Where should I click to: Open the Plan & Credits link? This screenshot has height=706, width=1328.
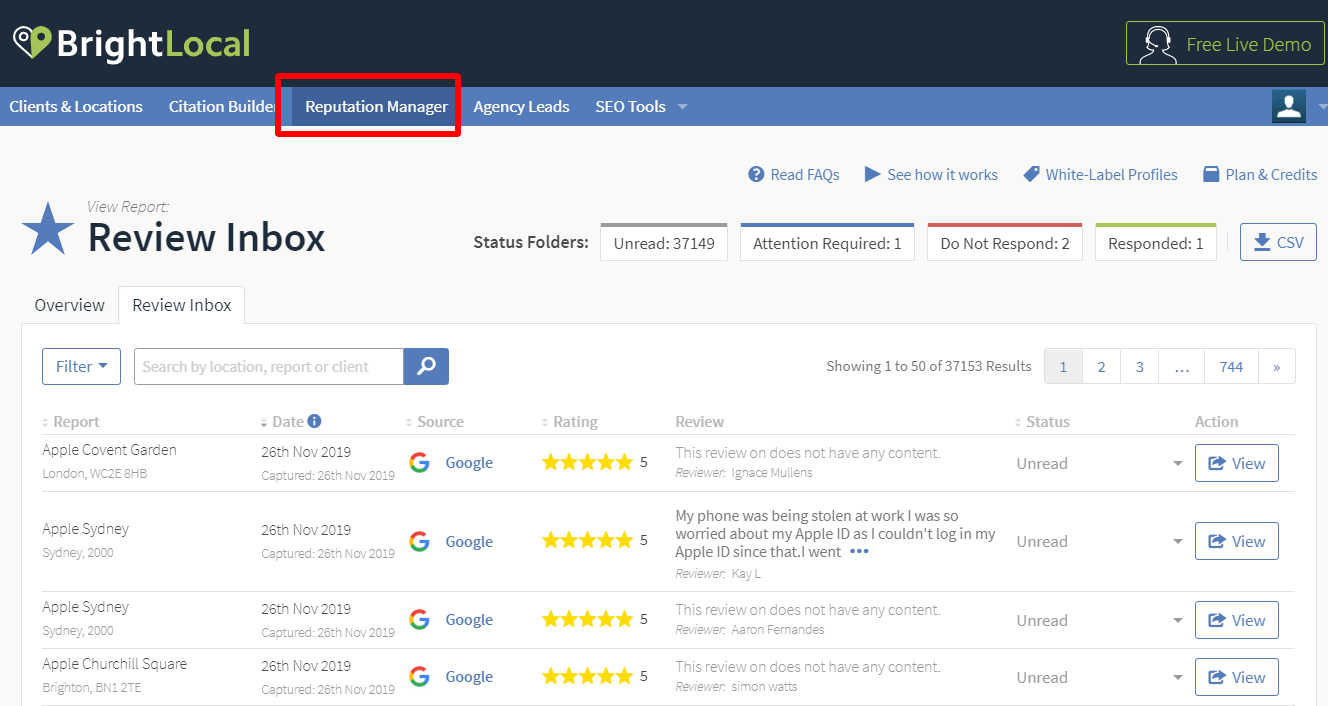pos(1260,175)
